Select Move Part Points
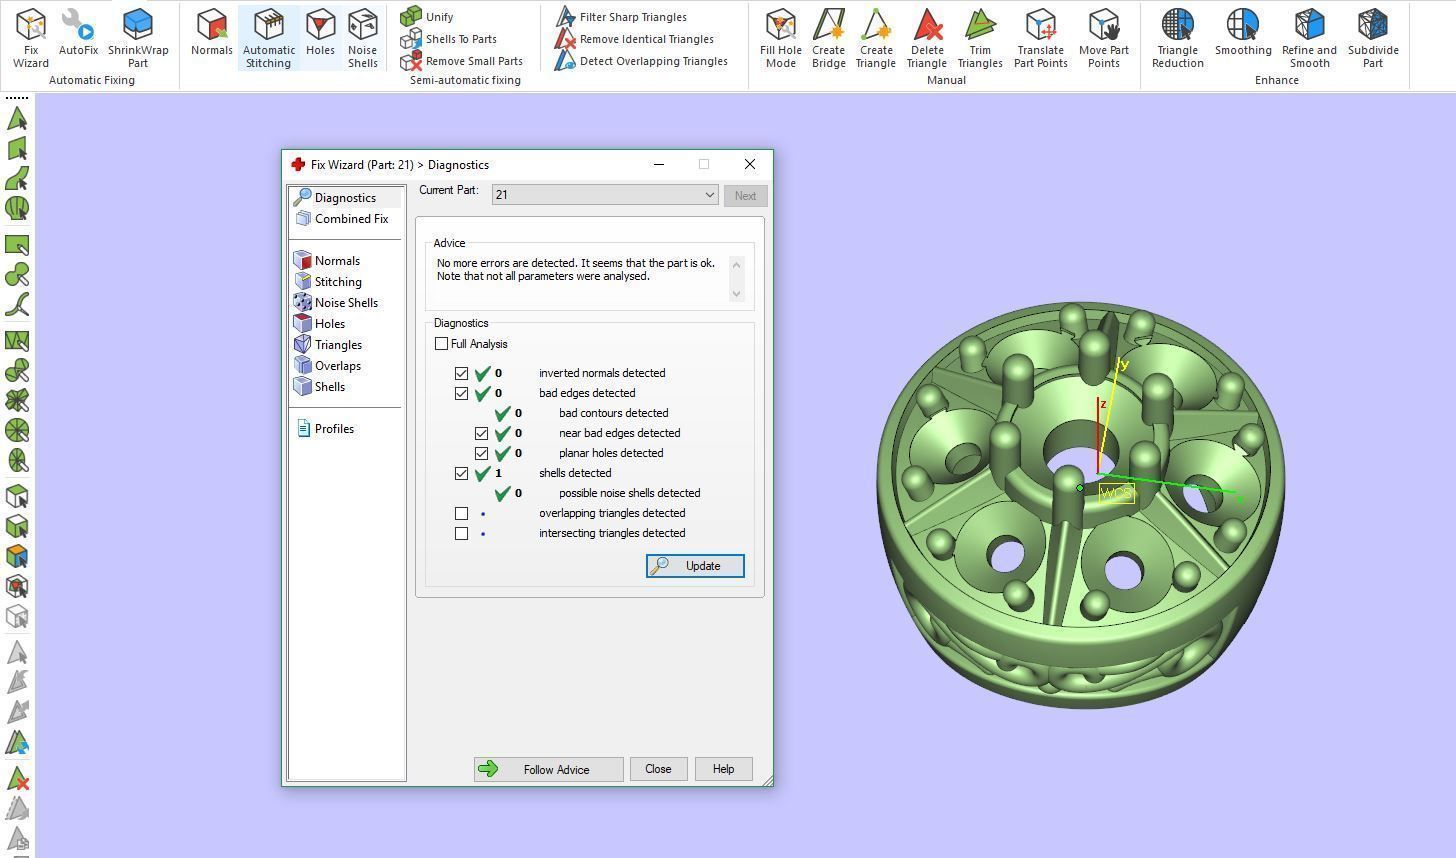 (x=1104, y=38)
